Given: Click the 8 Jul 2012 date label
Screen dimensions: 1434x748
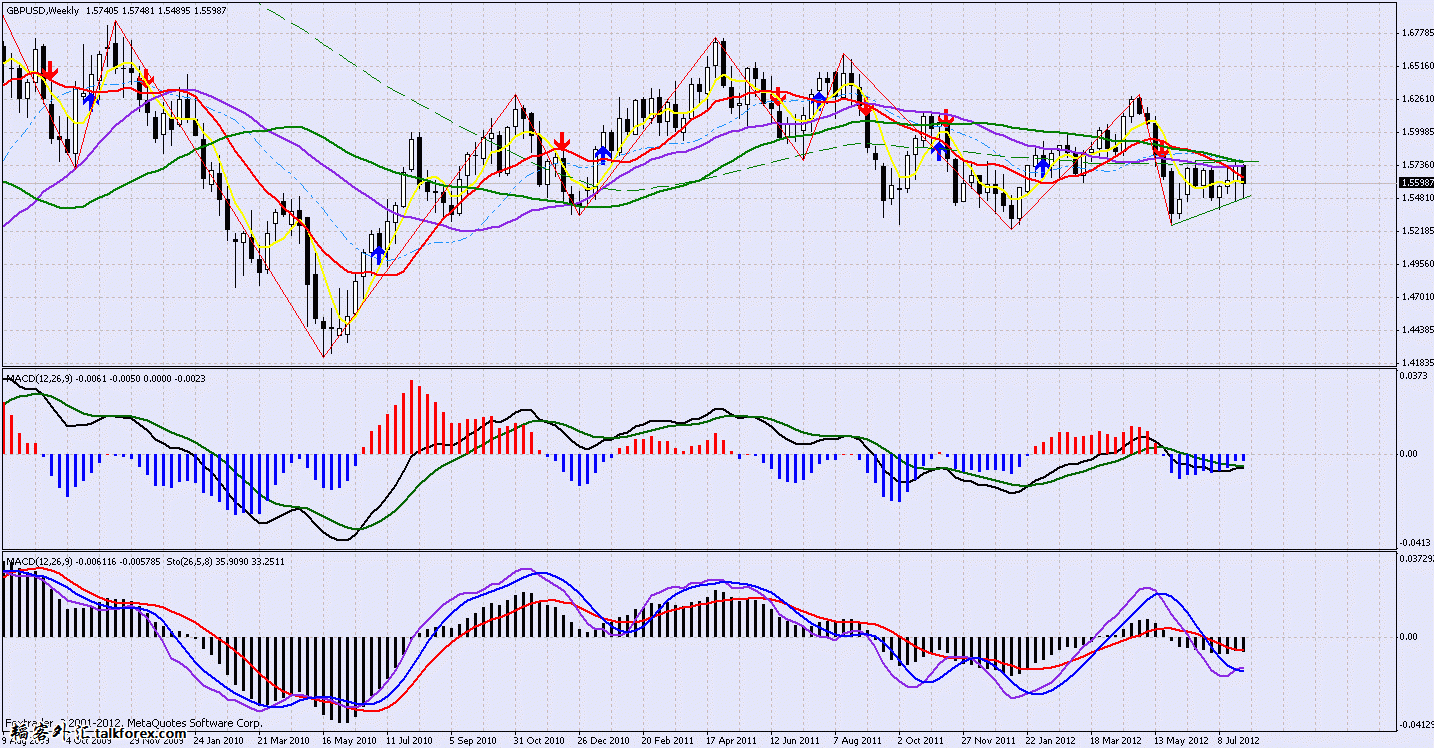Looking at the screenshot, I should coord(1241,740).
